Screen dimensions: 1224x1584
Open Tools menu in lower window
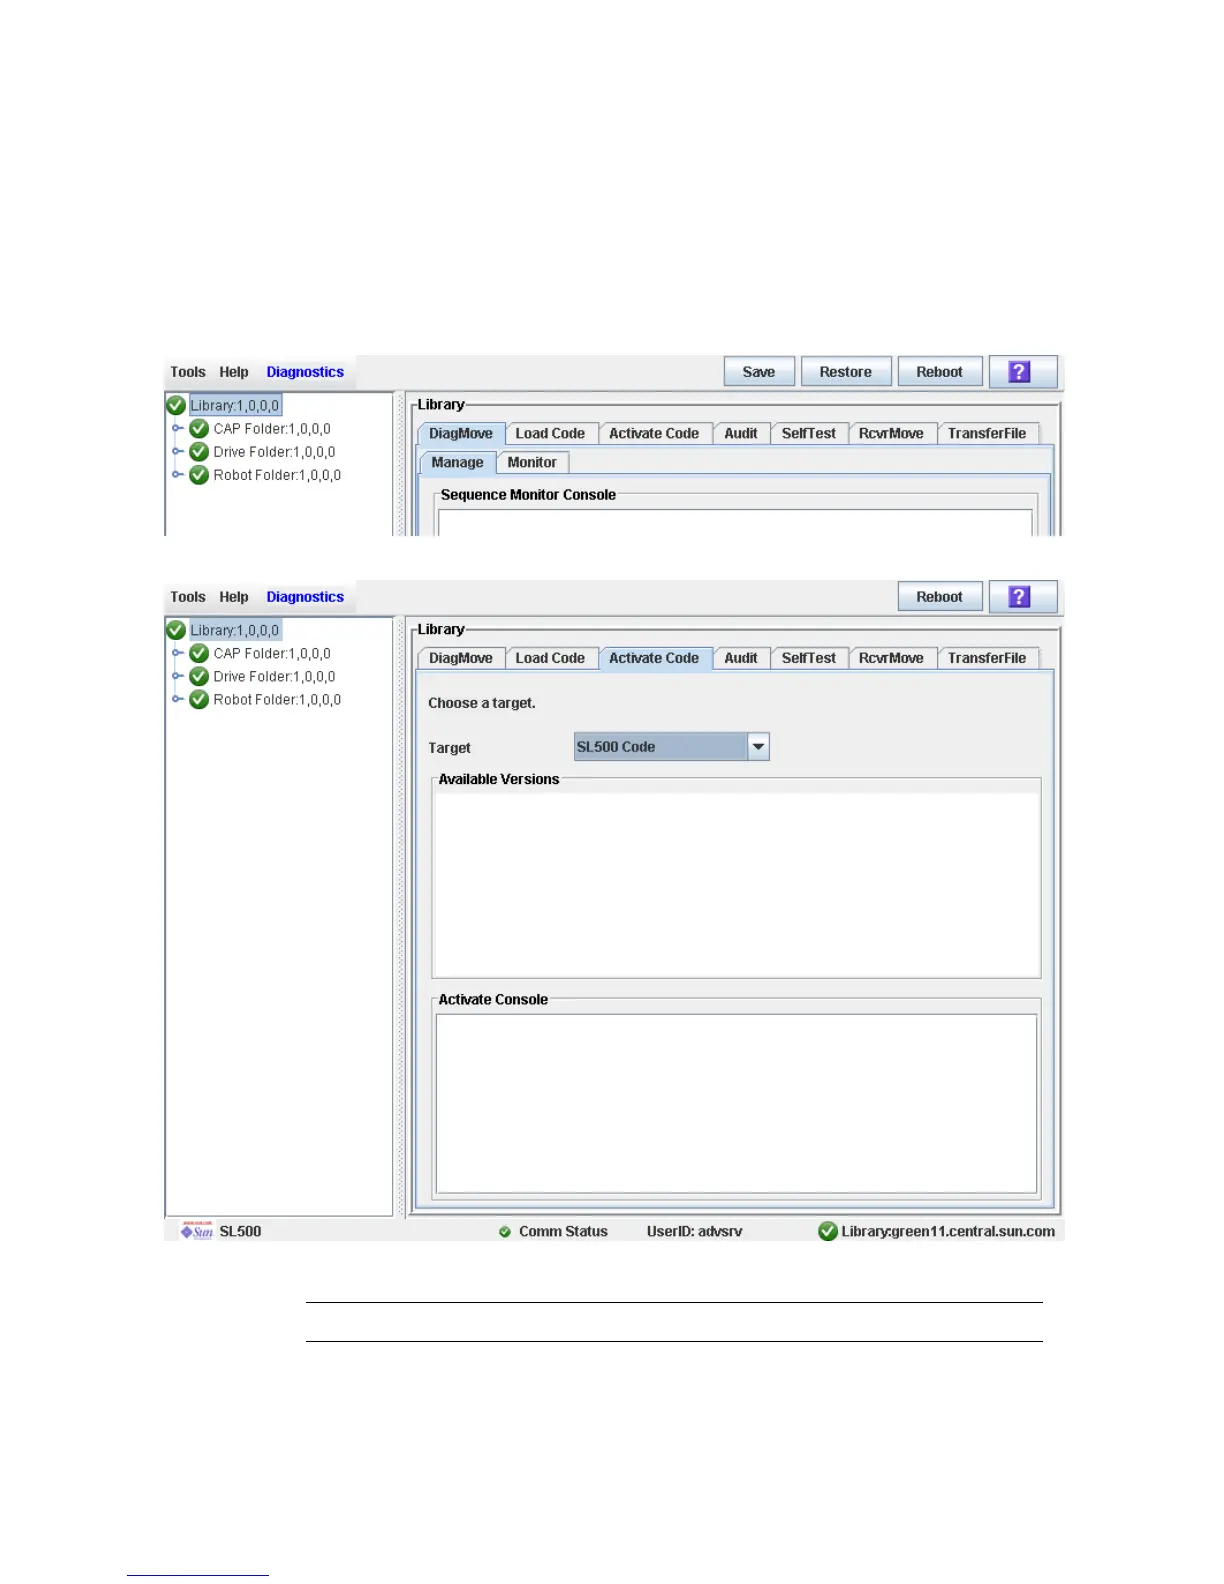tap(188, 597)
